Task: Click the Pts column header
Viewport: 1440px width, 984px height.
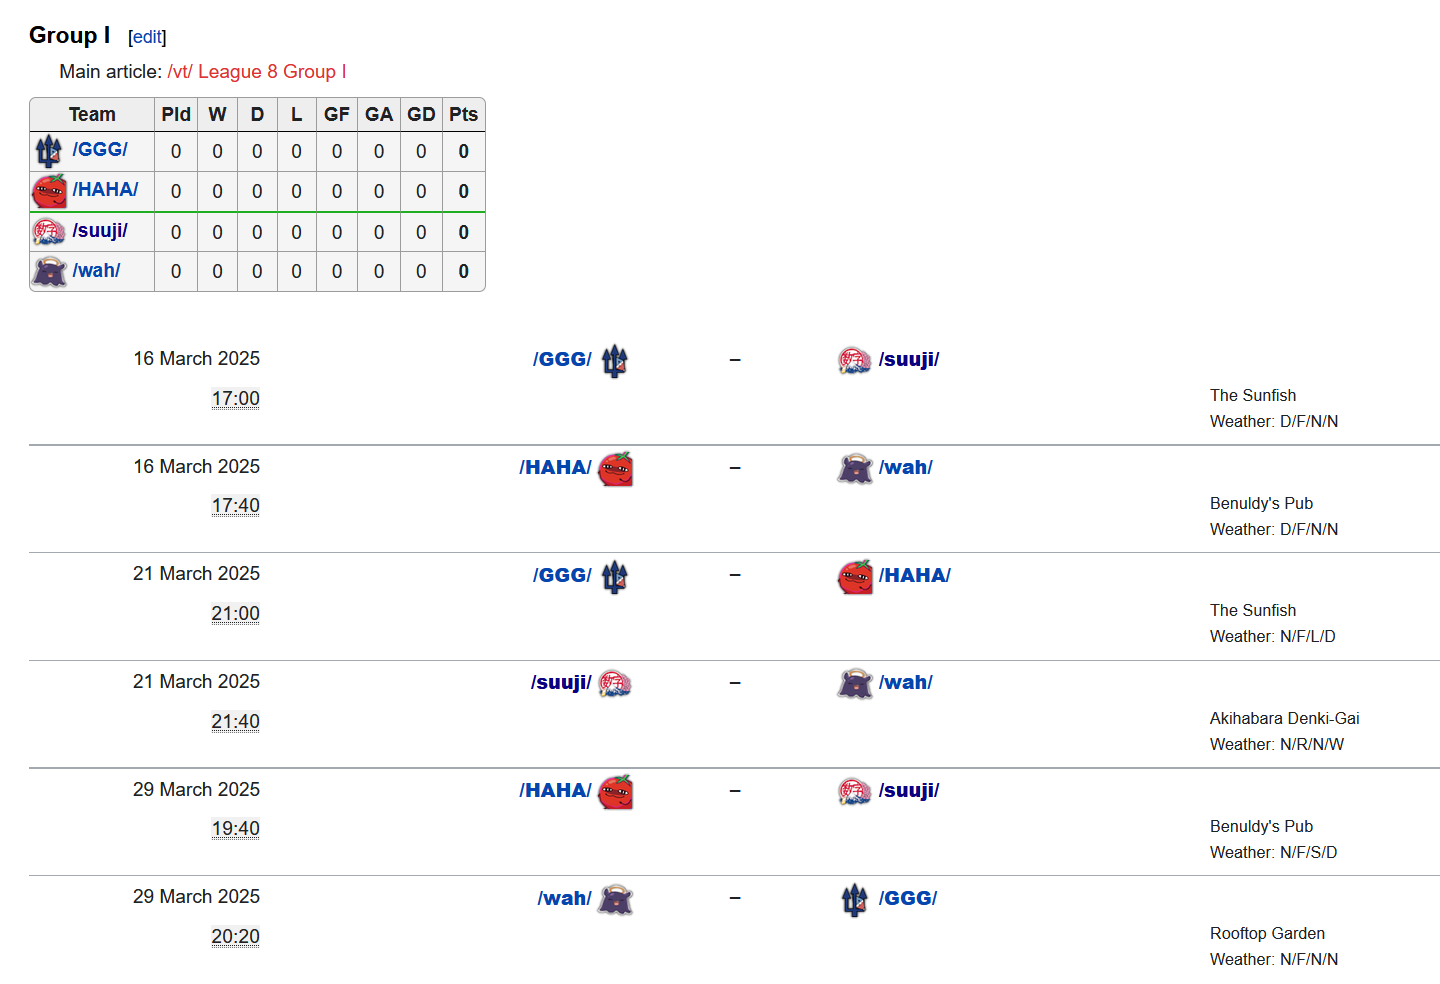Action: (463, 114)
